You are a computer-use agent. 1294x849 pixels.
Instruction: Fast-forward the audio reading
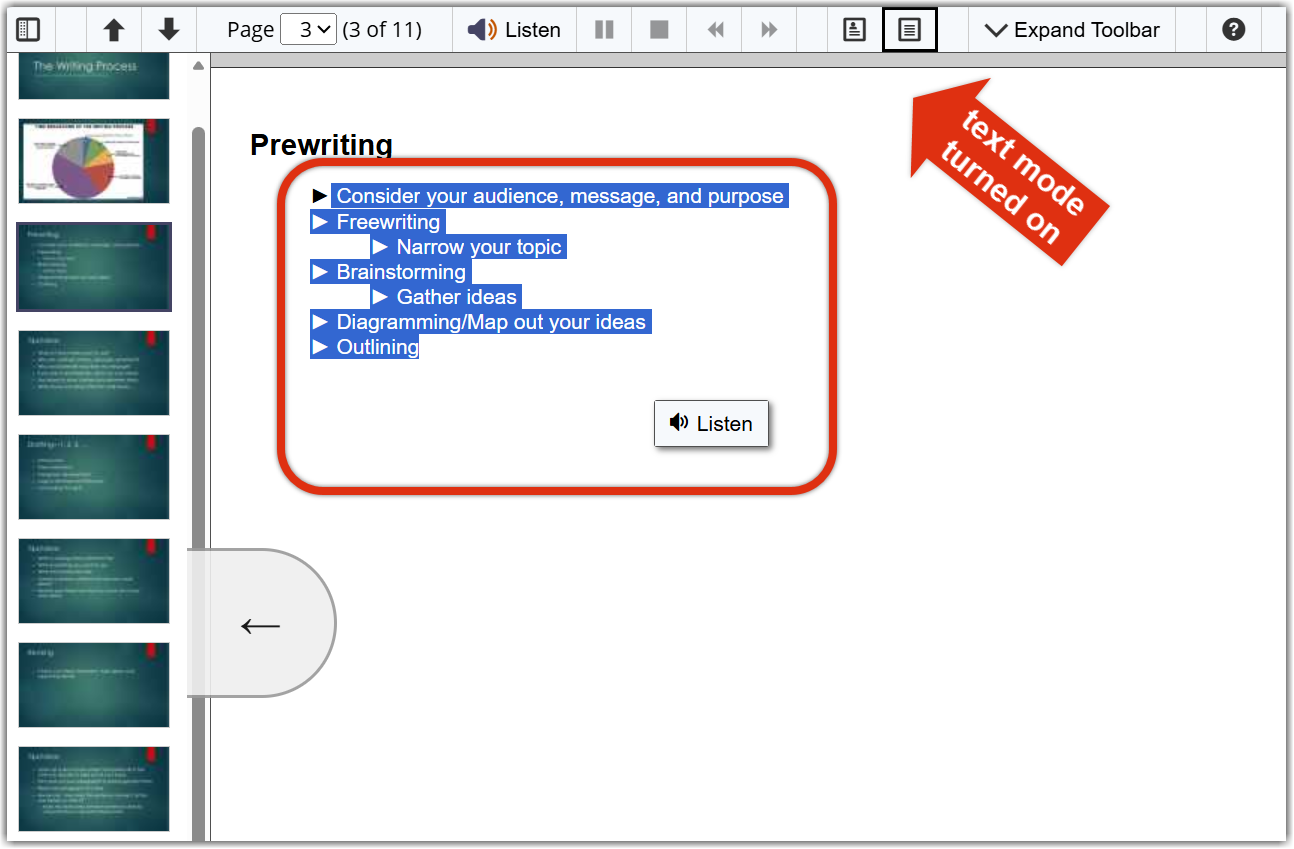(769, 30)
